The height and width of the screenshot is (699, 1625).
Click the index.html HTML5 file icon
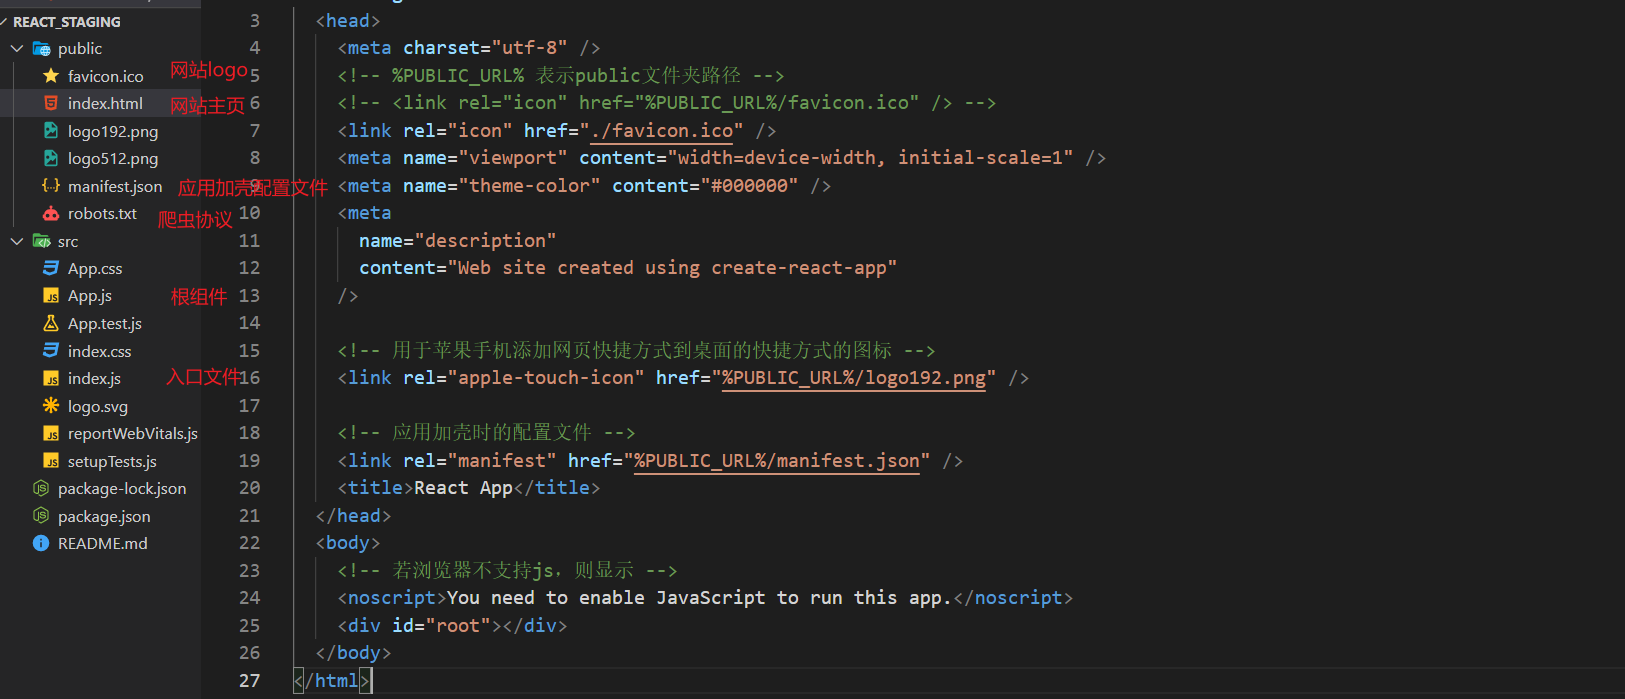pos(51,103)
